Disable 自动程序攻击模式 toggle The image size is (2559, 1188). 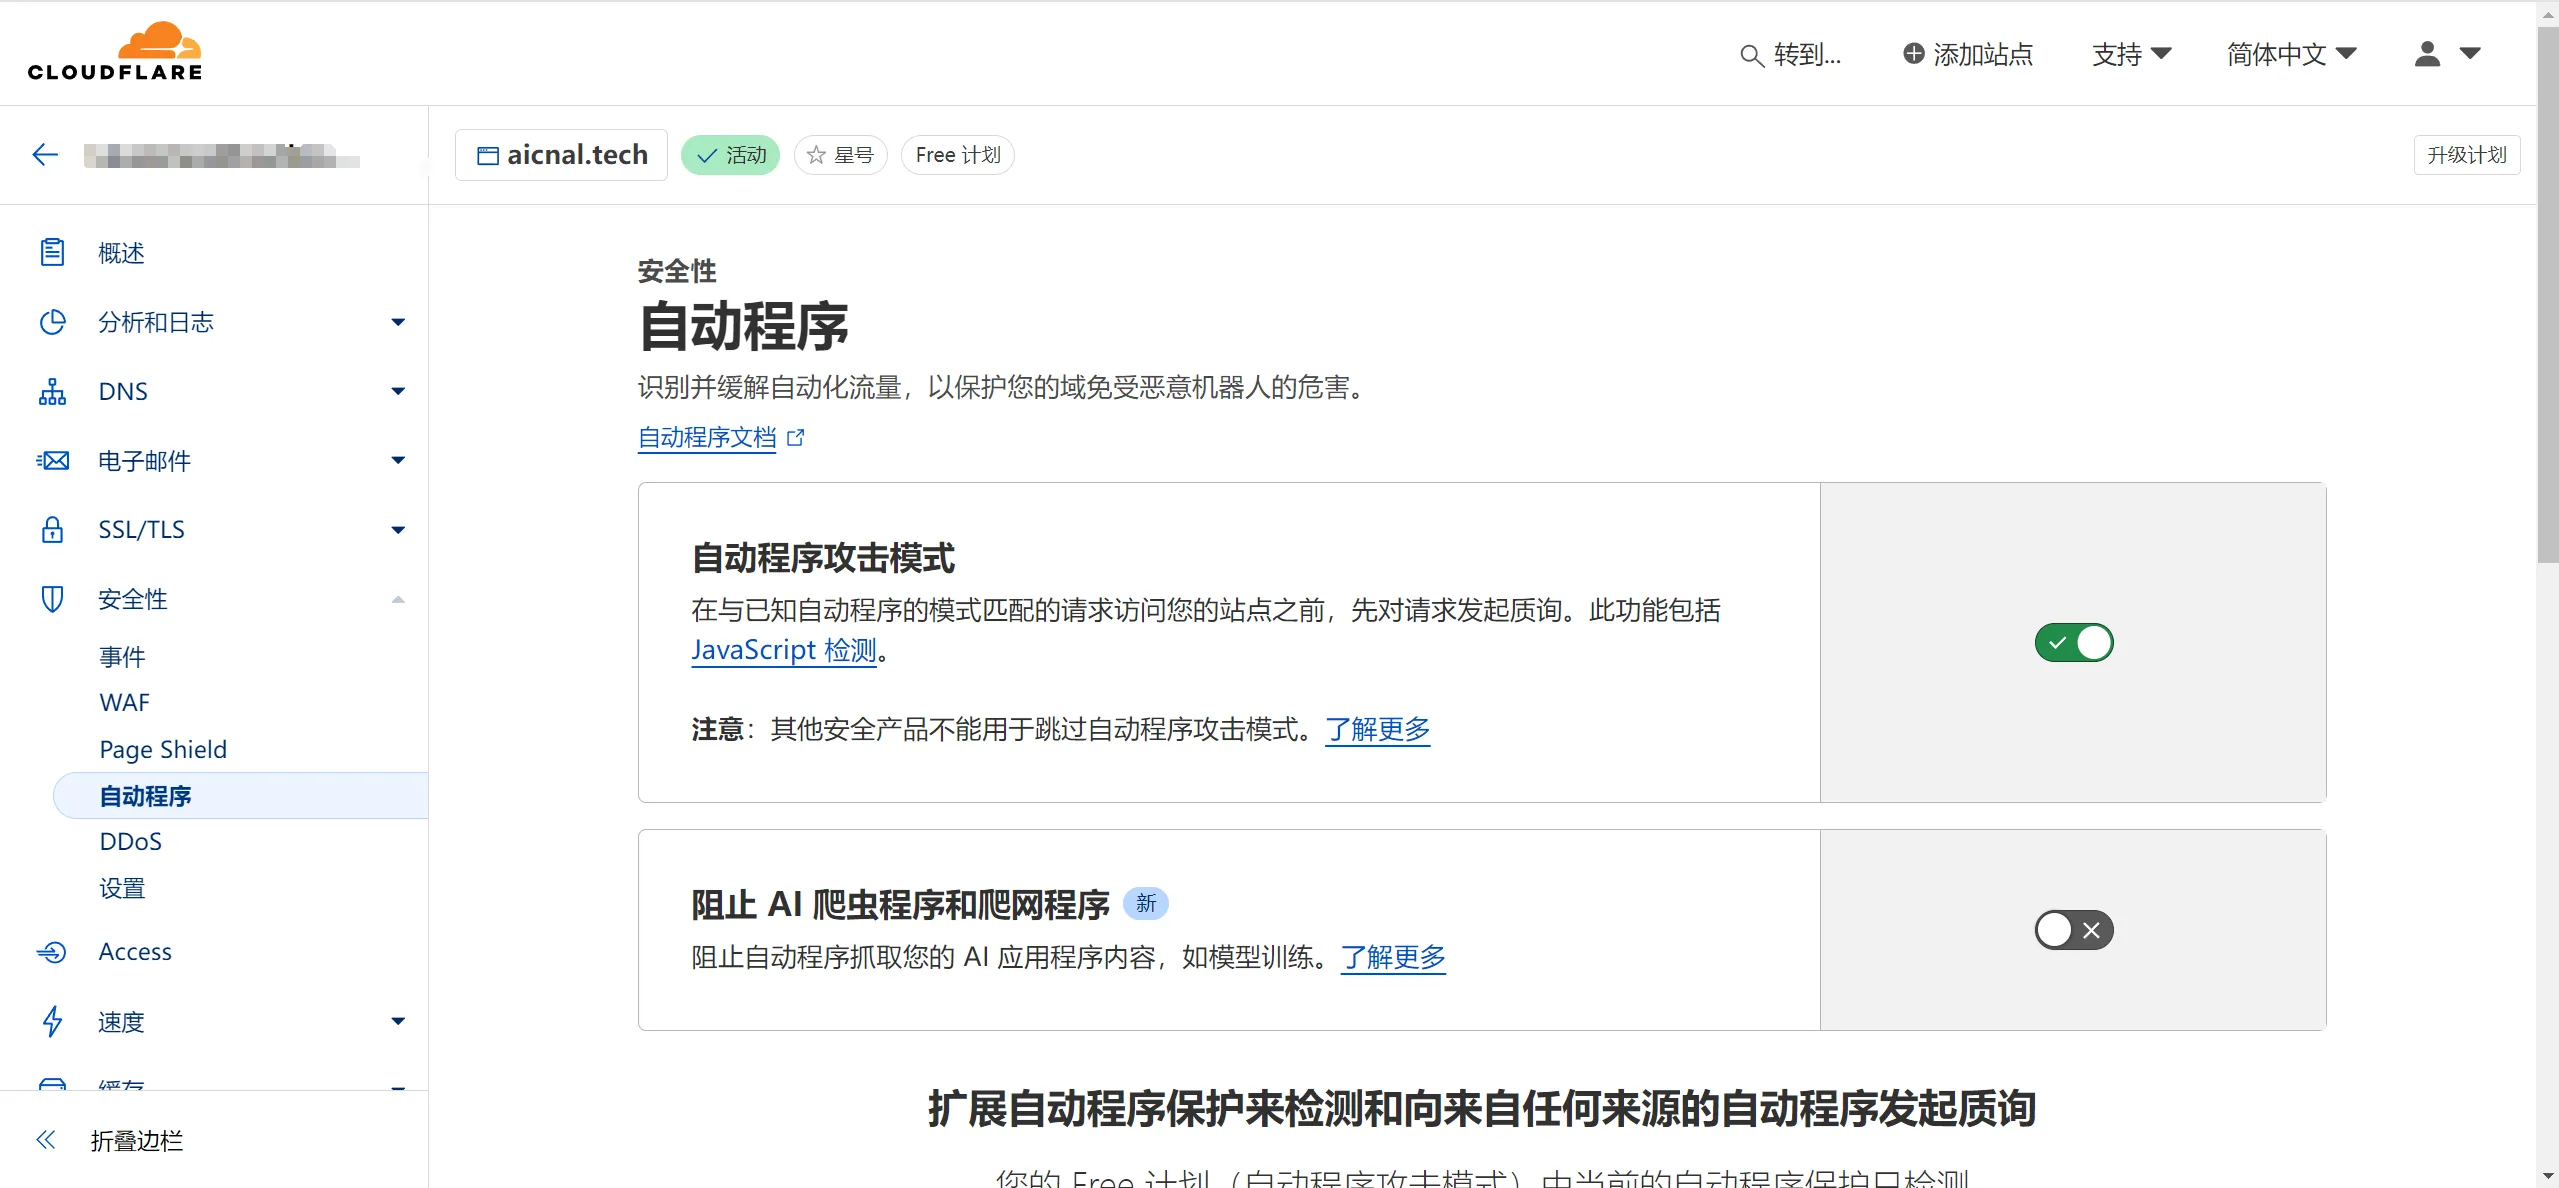2073,643
